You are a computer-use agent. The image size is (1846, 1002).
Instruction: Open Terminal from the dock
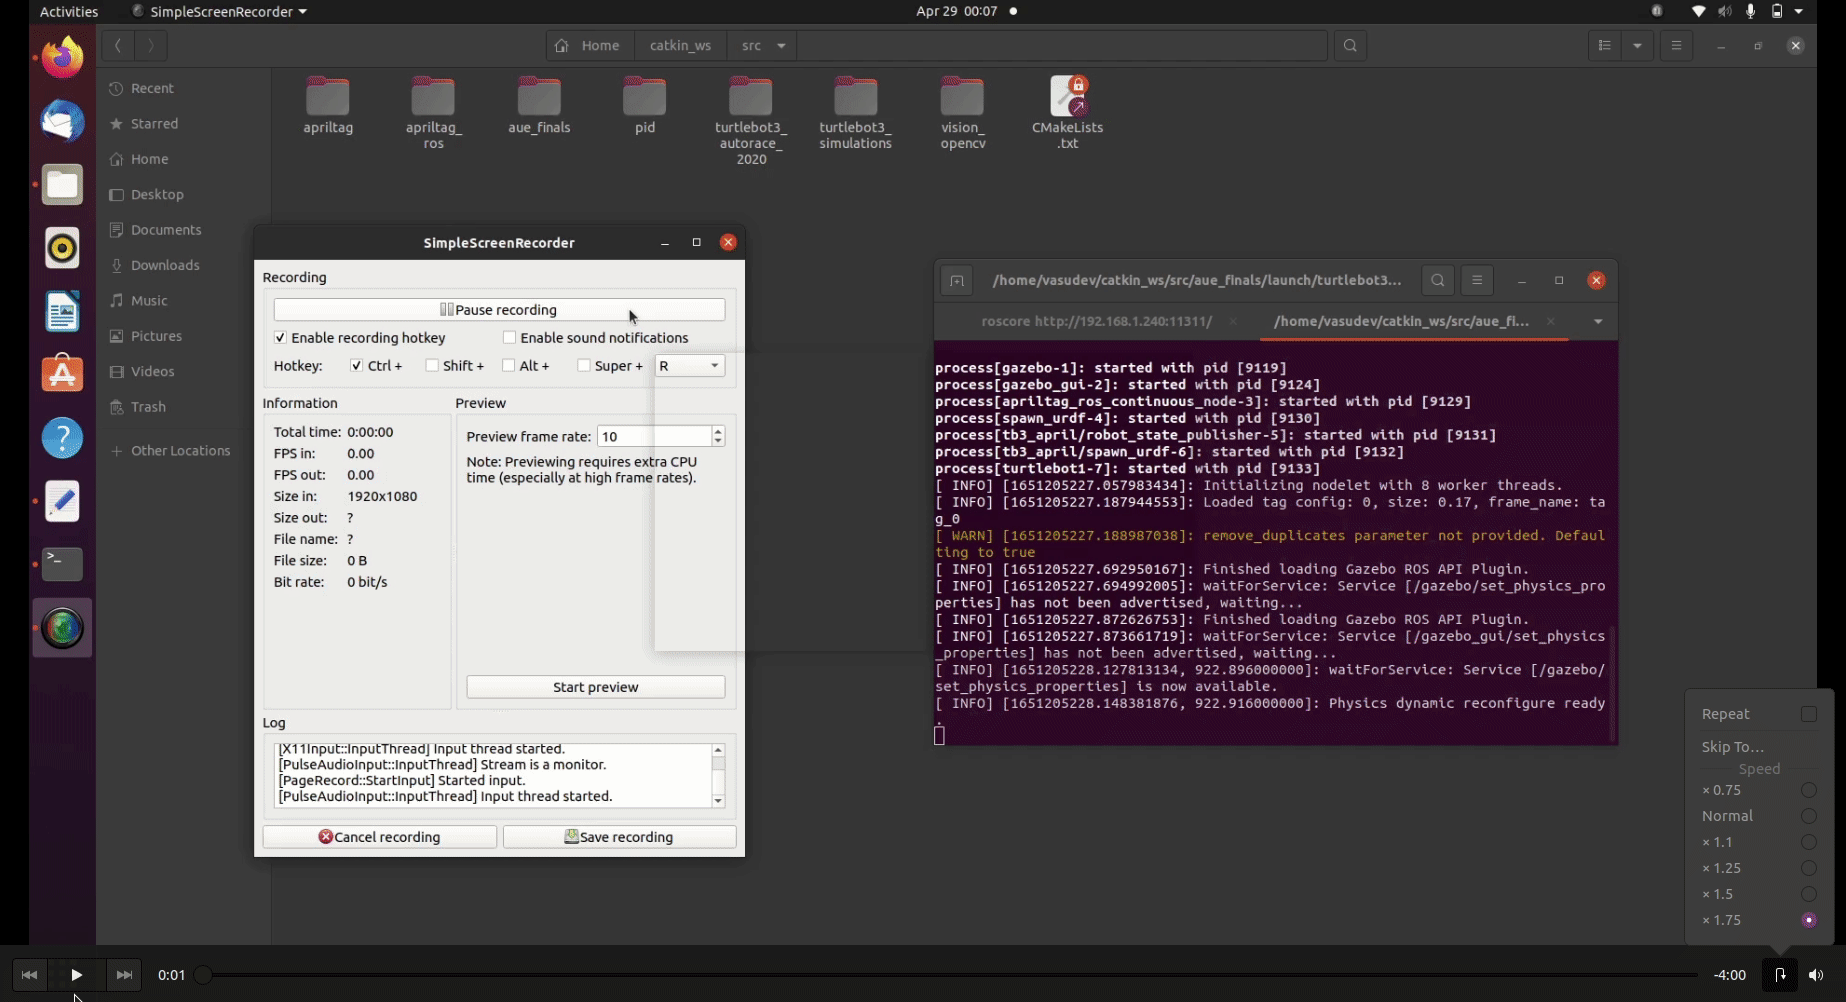(x=62, y=564)
